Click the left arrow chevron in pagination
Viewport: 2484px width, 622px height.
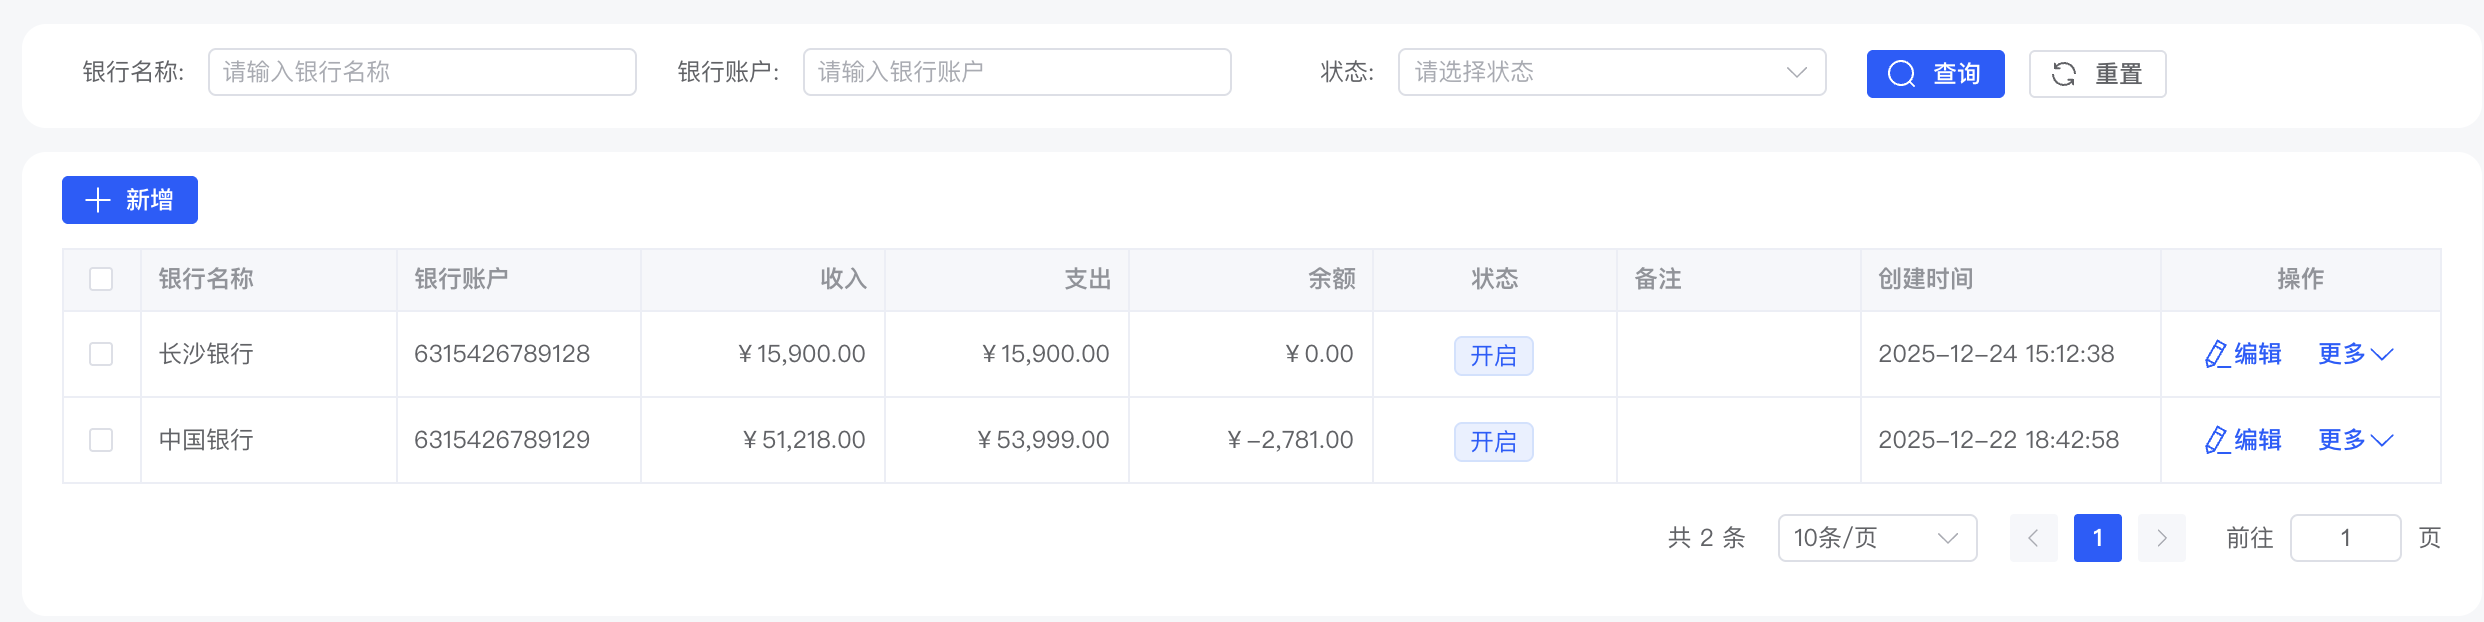(2033, 537)
